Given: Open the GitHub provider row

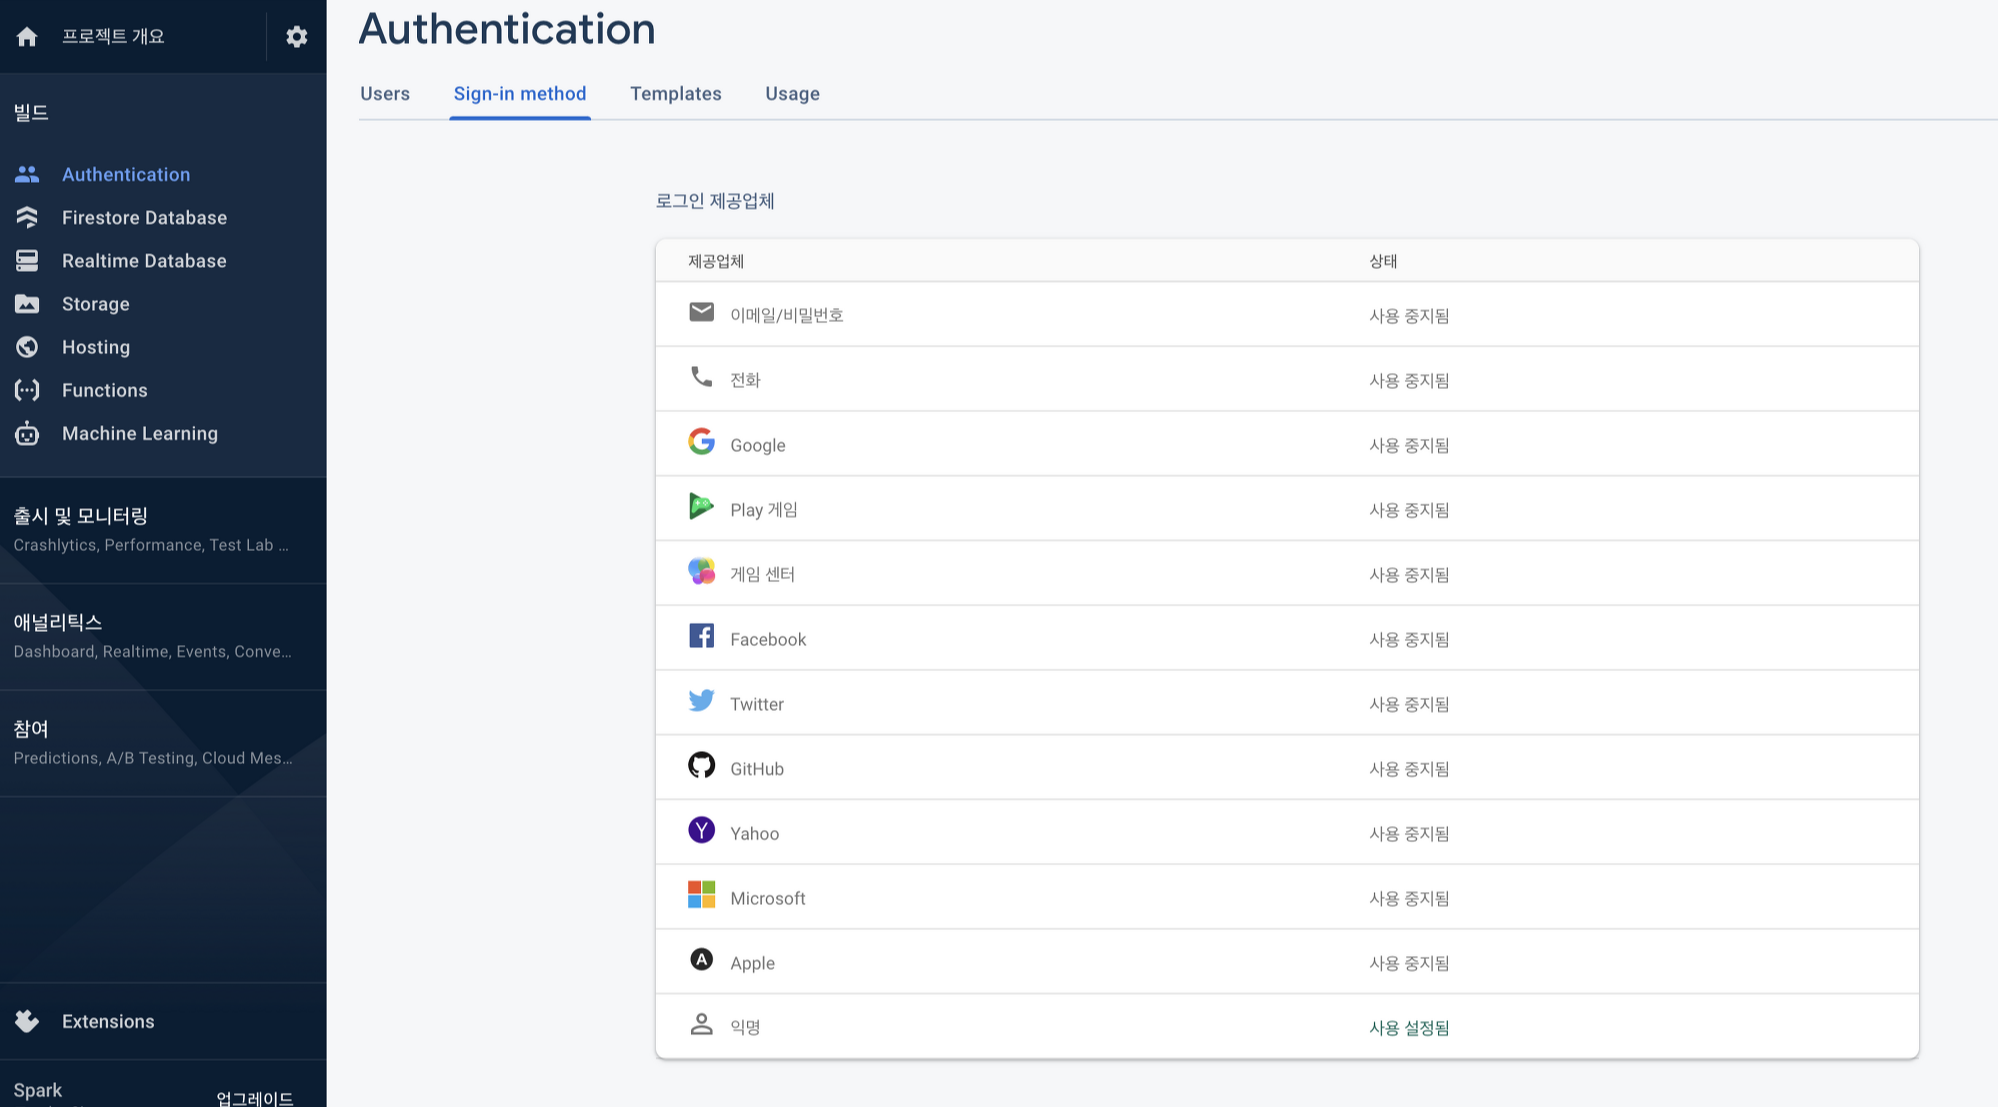Looking at the screenshot, I should (1287, 768).
